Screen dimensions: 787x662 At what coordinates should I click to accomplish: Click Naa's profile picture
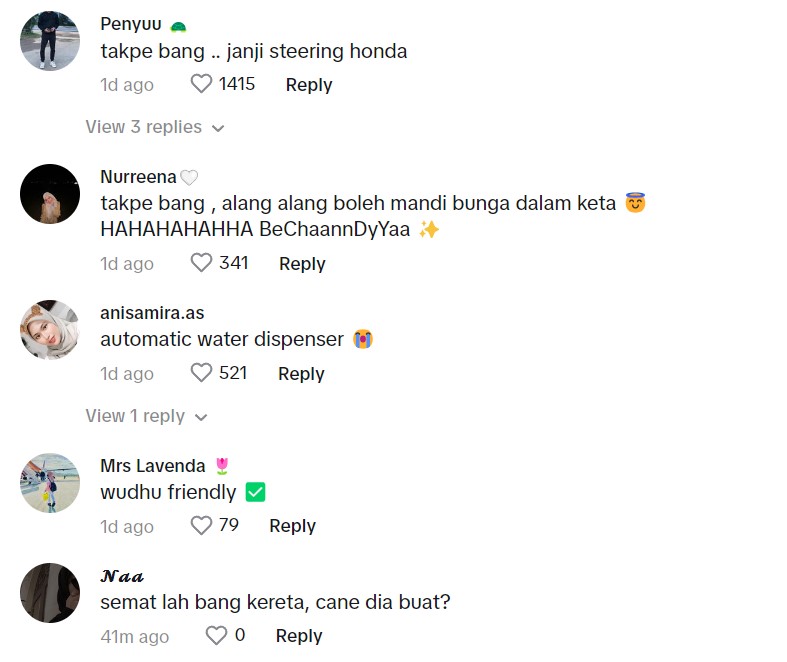50,593
